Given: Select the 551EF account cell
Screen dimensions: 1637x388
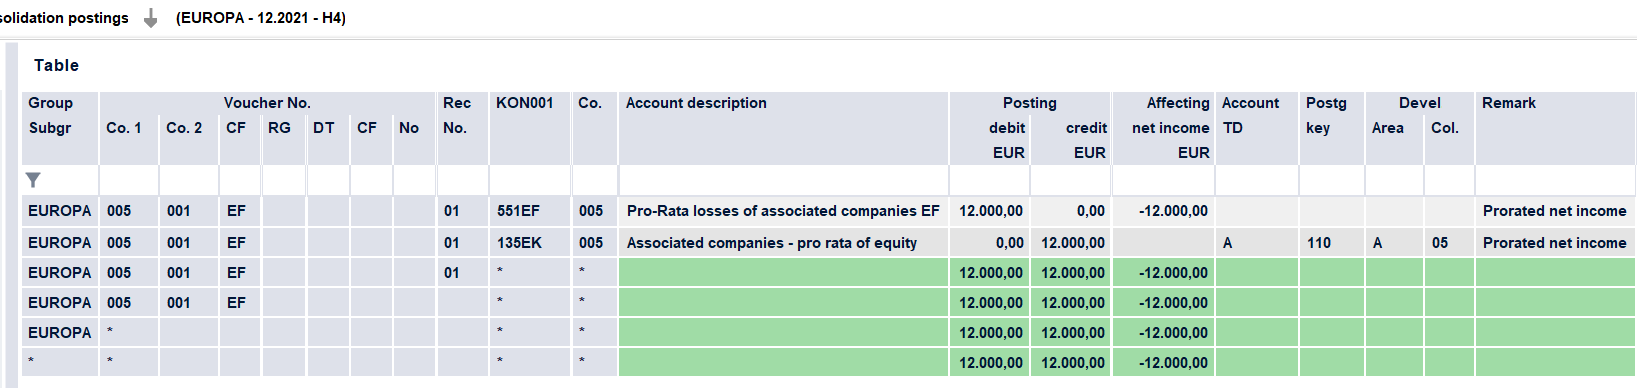Looking at the screenshot, I should [x=529, y=211].
